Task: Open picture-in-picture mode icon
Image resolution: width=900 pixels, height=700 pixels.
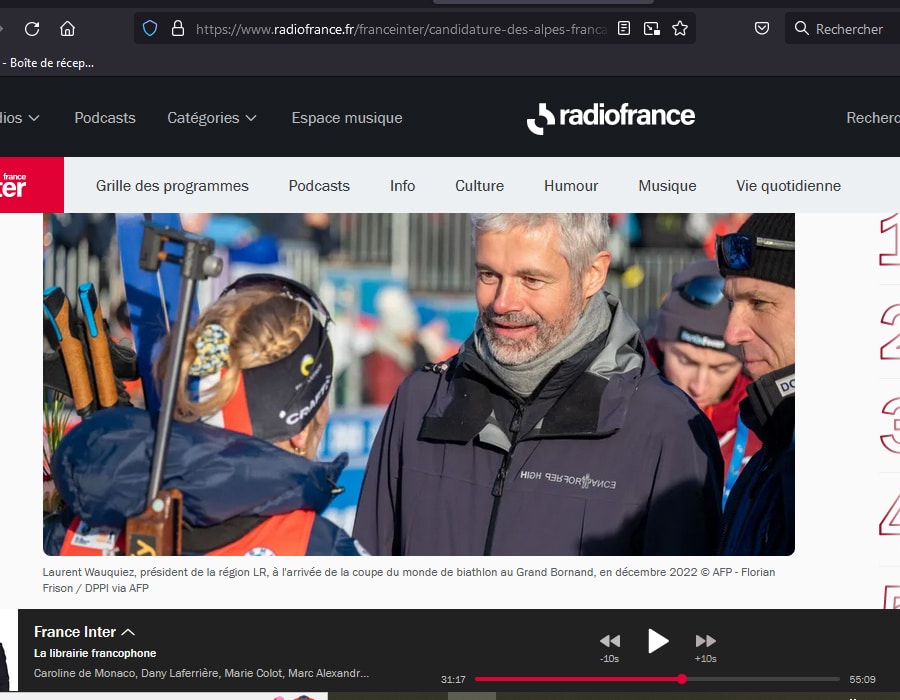Action: click(652, 28)
